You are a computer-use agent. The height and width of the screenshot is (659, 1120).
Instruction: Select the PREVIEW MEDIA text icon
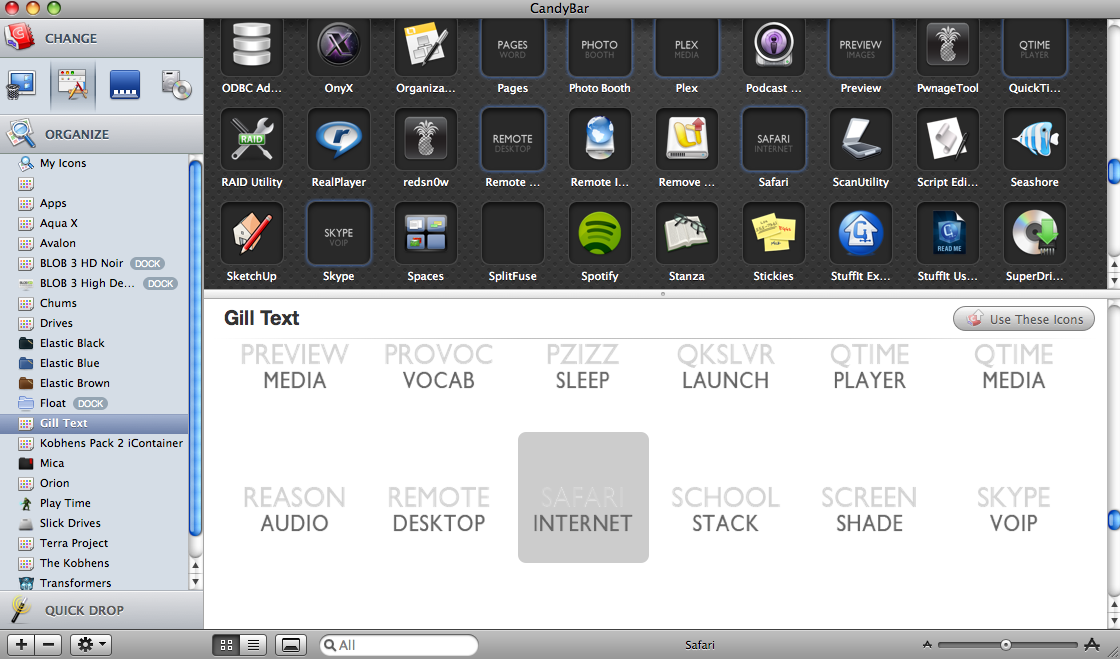(x=294, y=367)
